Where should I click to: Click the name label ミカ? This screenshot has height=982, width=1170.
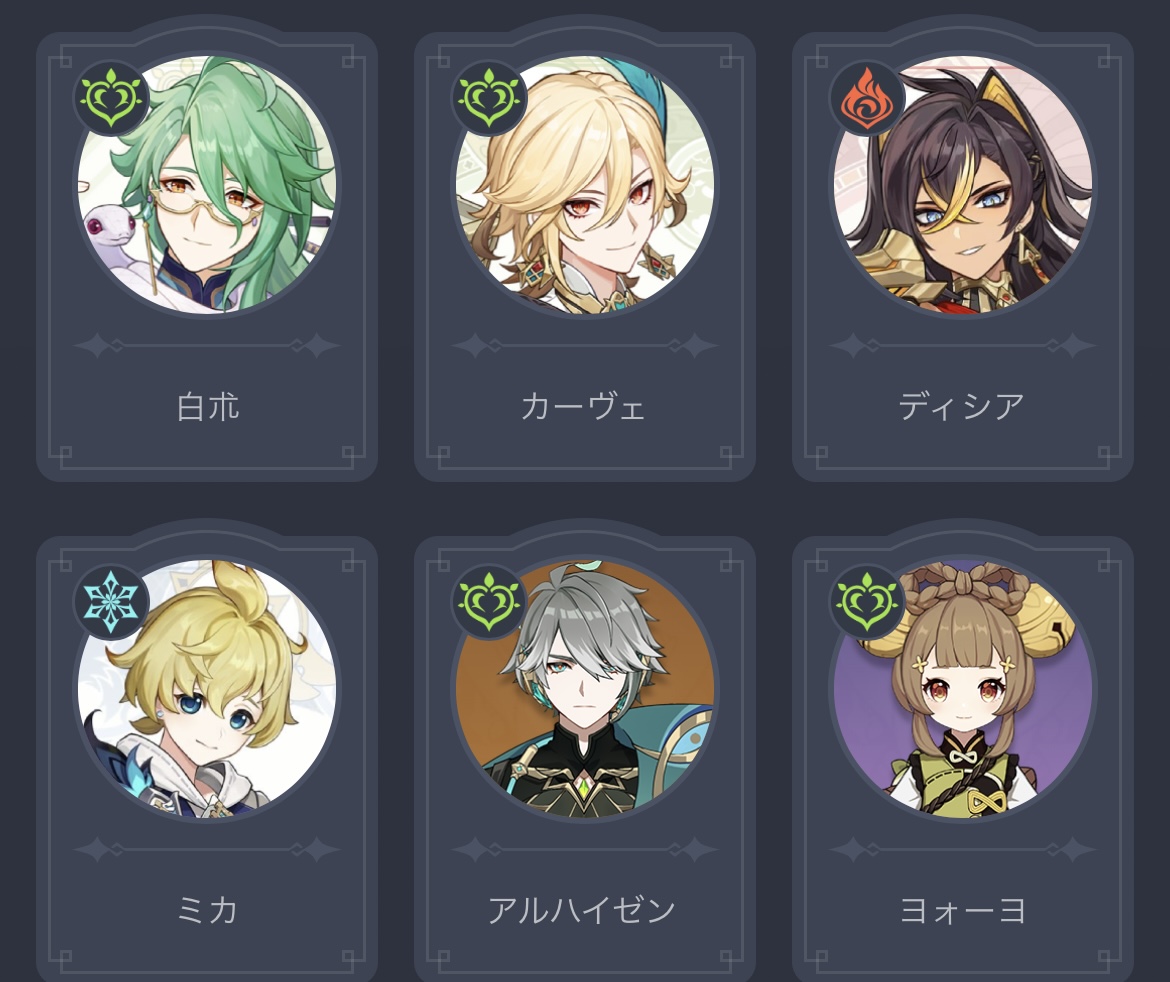pos(207,910)
